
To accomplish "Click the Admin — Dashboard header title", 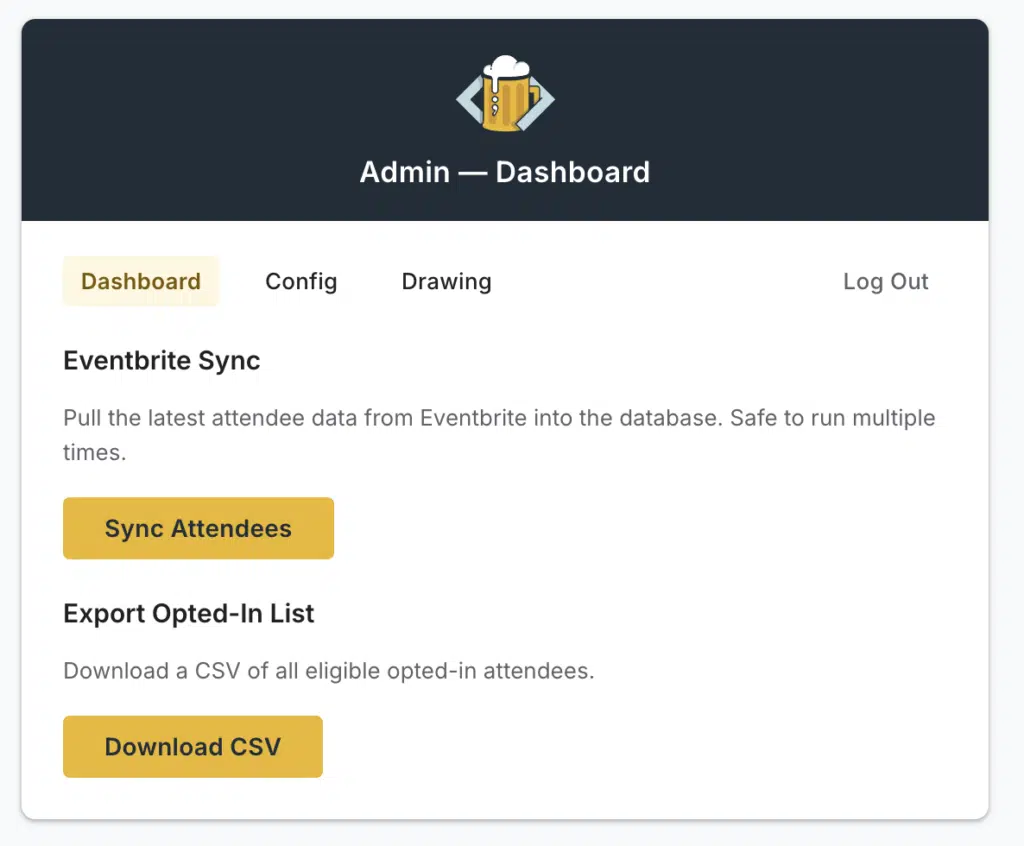I will click(x=505, y=172).
